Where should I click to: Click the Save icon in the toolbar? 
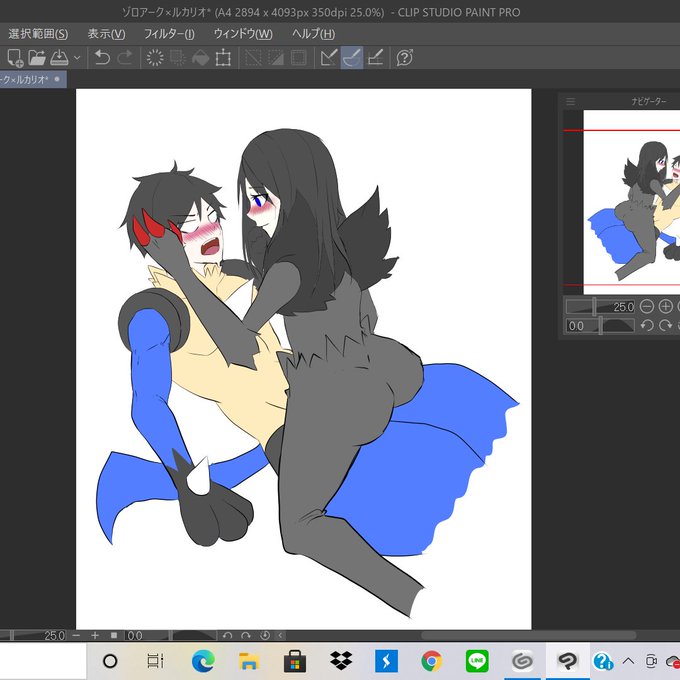pyautogui.click(x=59, y=58)
